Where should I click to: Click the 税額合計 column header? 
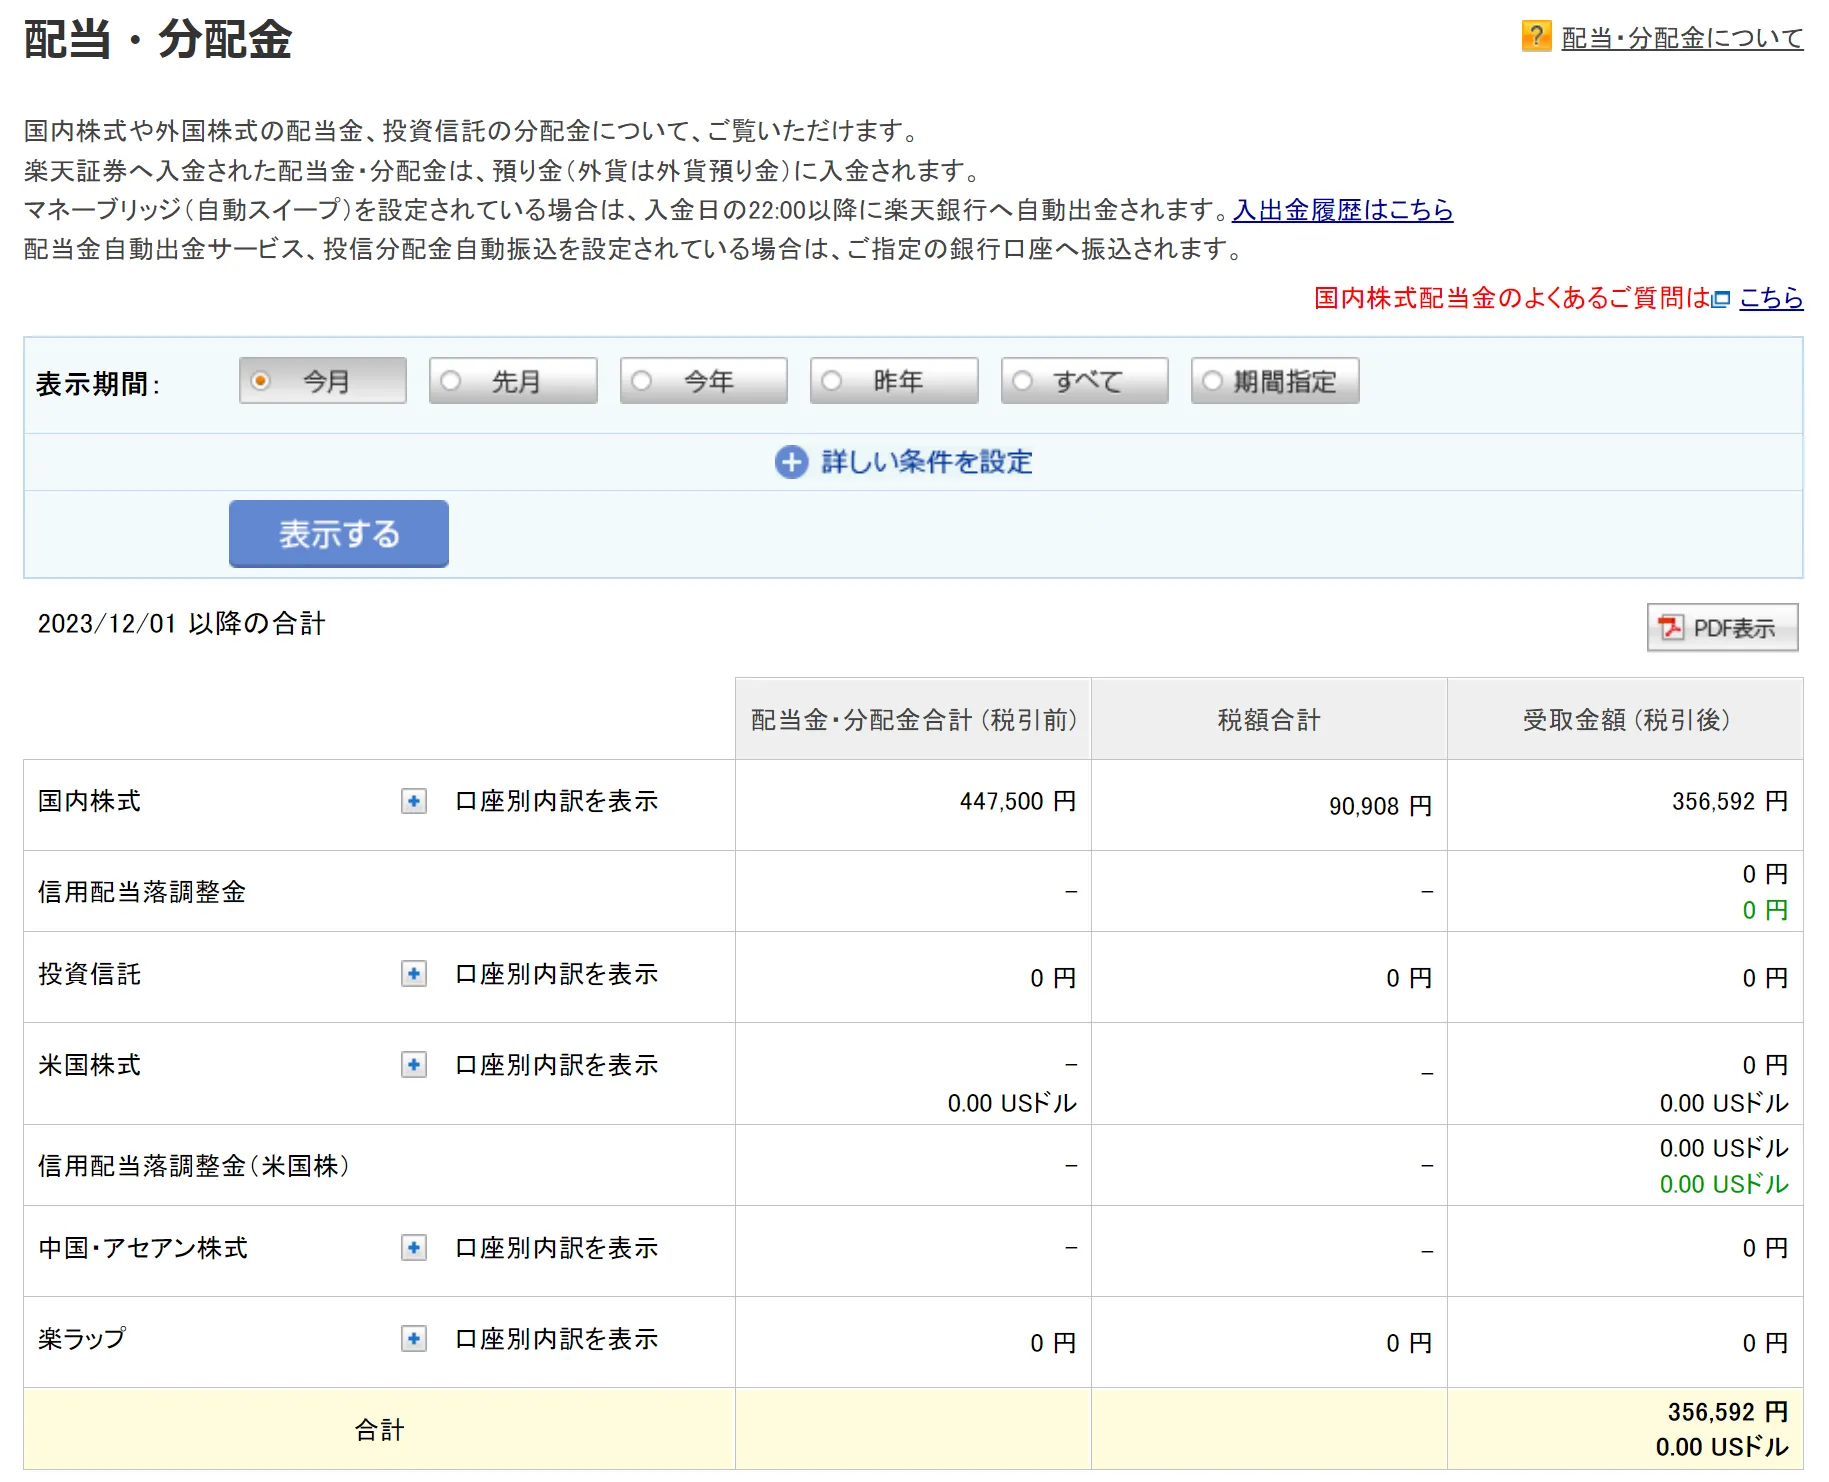click(x=1269, y=719)
